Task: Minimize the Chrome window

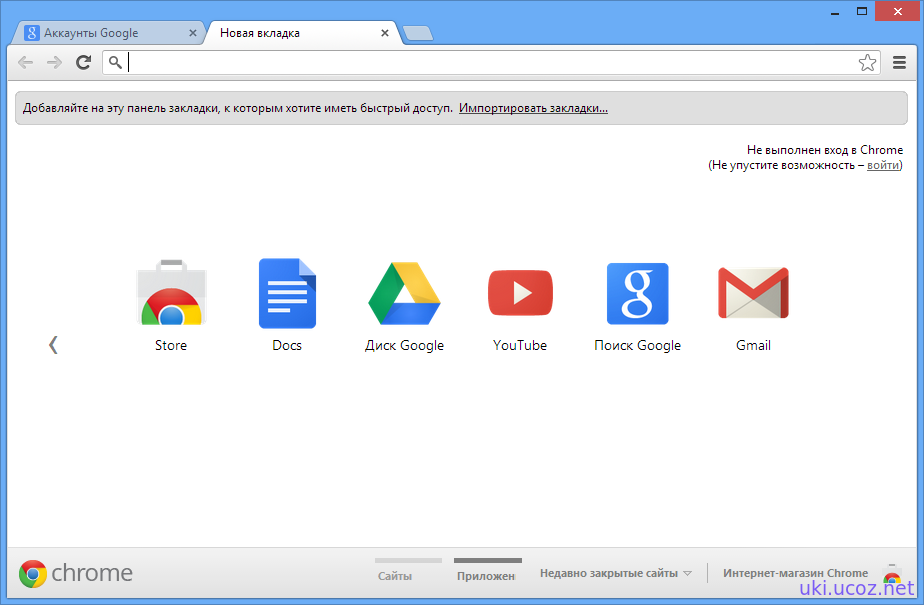Action: (835, 12)
